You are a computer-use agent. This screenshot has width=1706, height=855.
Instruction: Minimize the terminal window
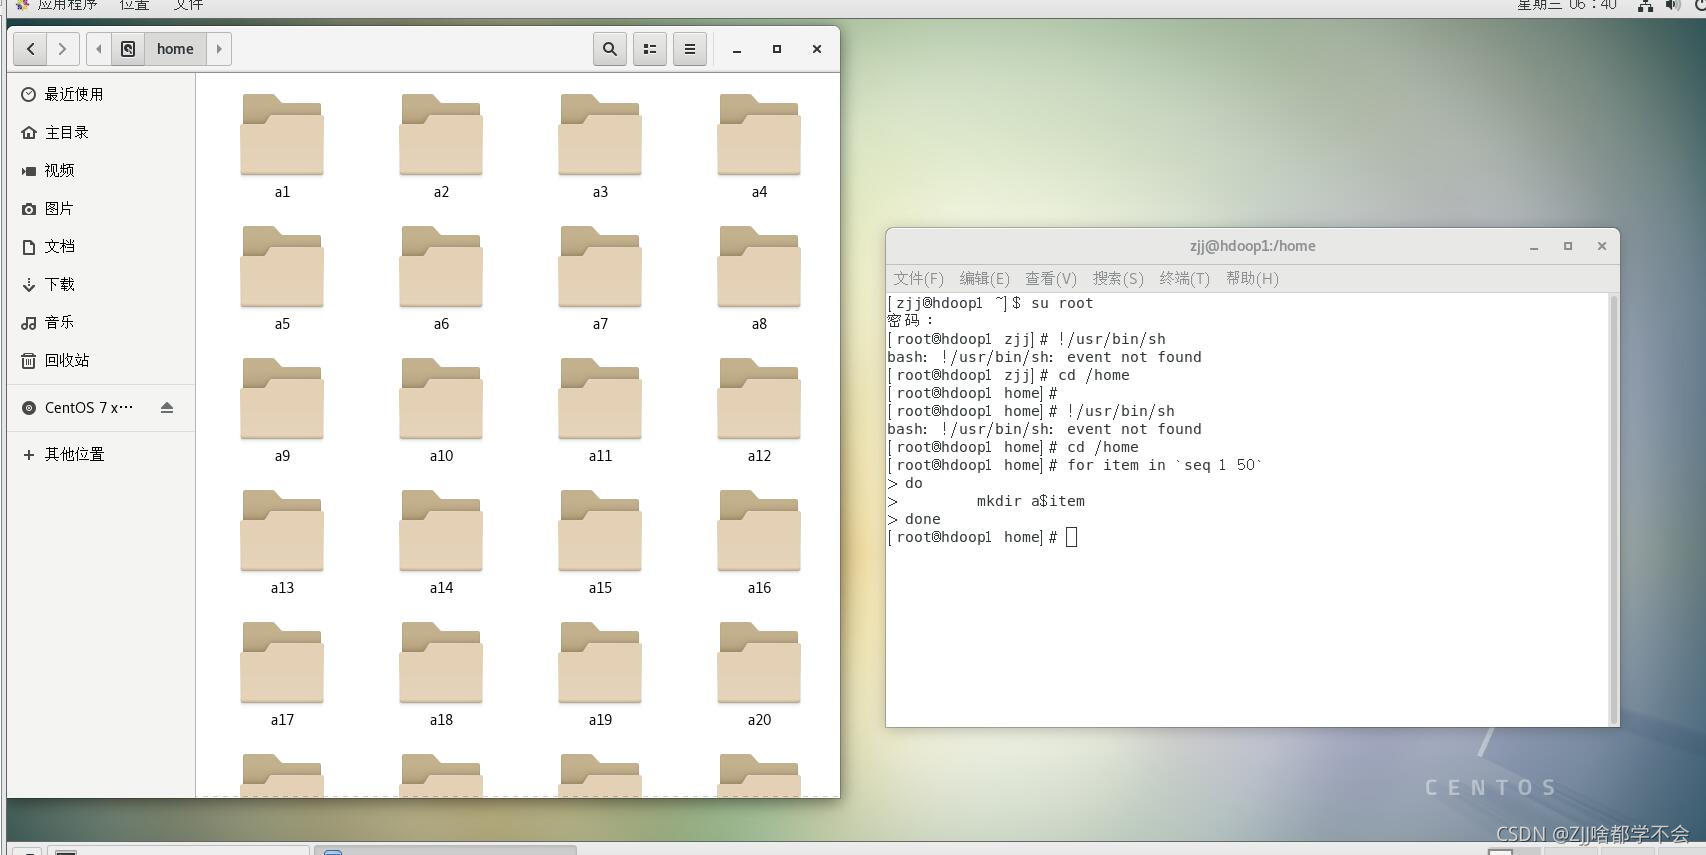(1534, 246)
